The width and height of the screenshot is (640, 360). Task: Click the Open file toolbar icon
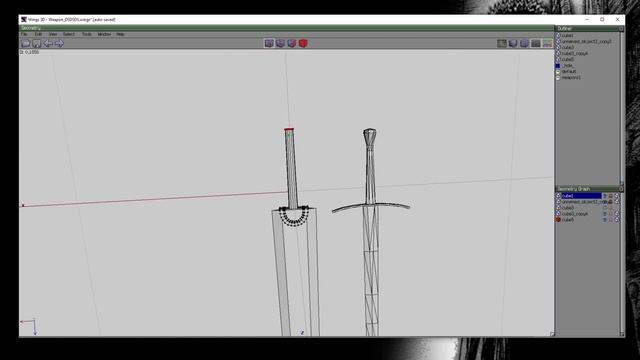[x=26, y=43]
